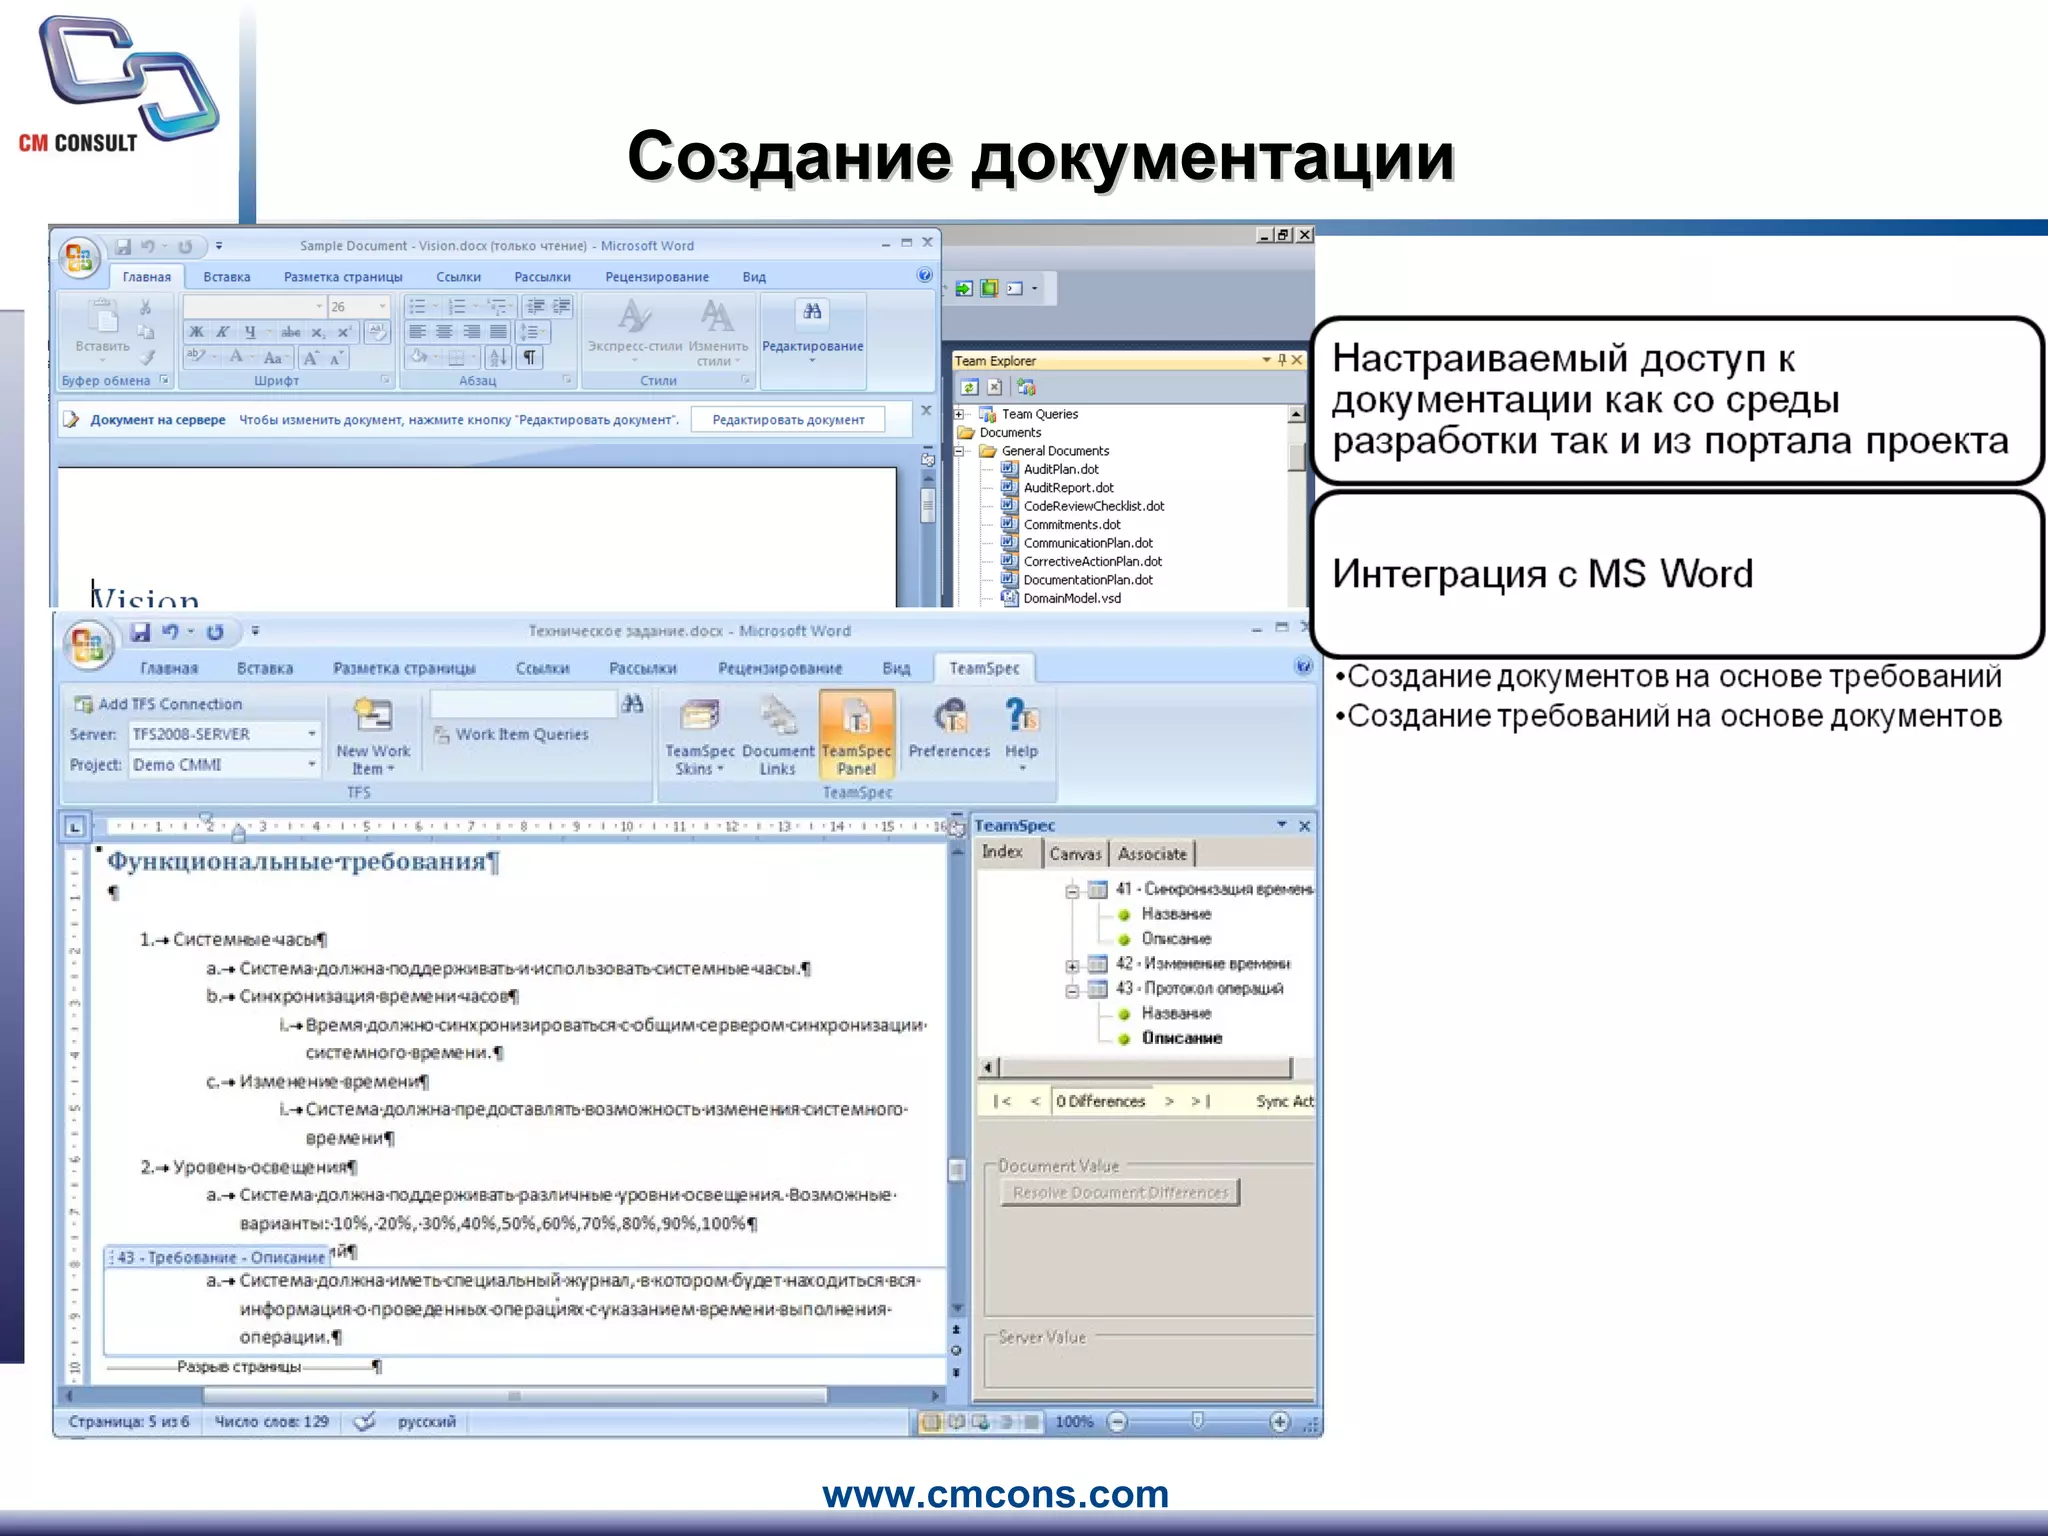Switch to Вставка tab in Vision.docx window
The width and height of the screenshot is (2048, 1536).
click(x=227, y=277)
